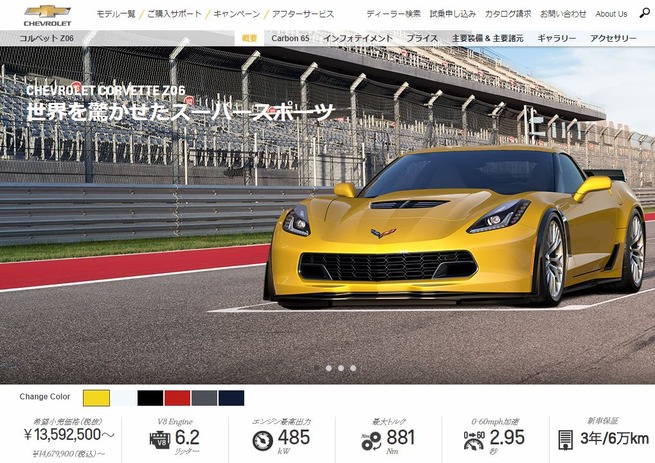This screenshot has height=463, width=655.
Task: Choose the gray color swatch
Action: (204, 398)
